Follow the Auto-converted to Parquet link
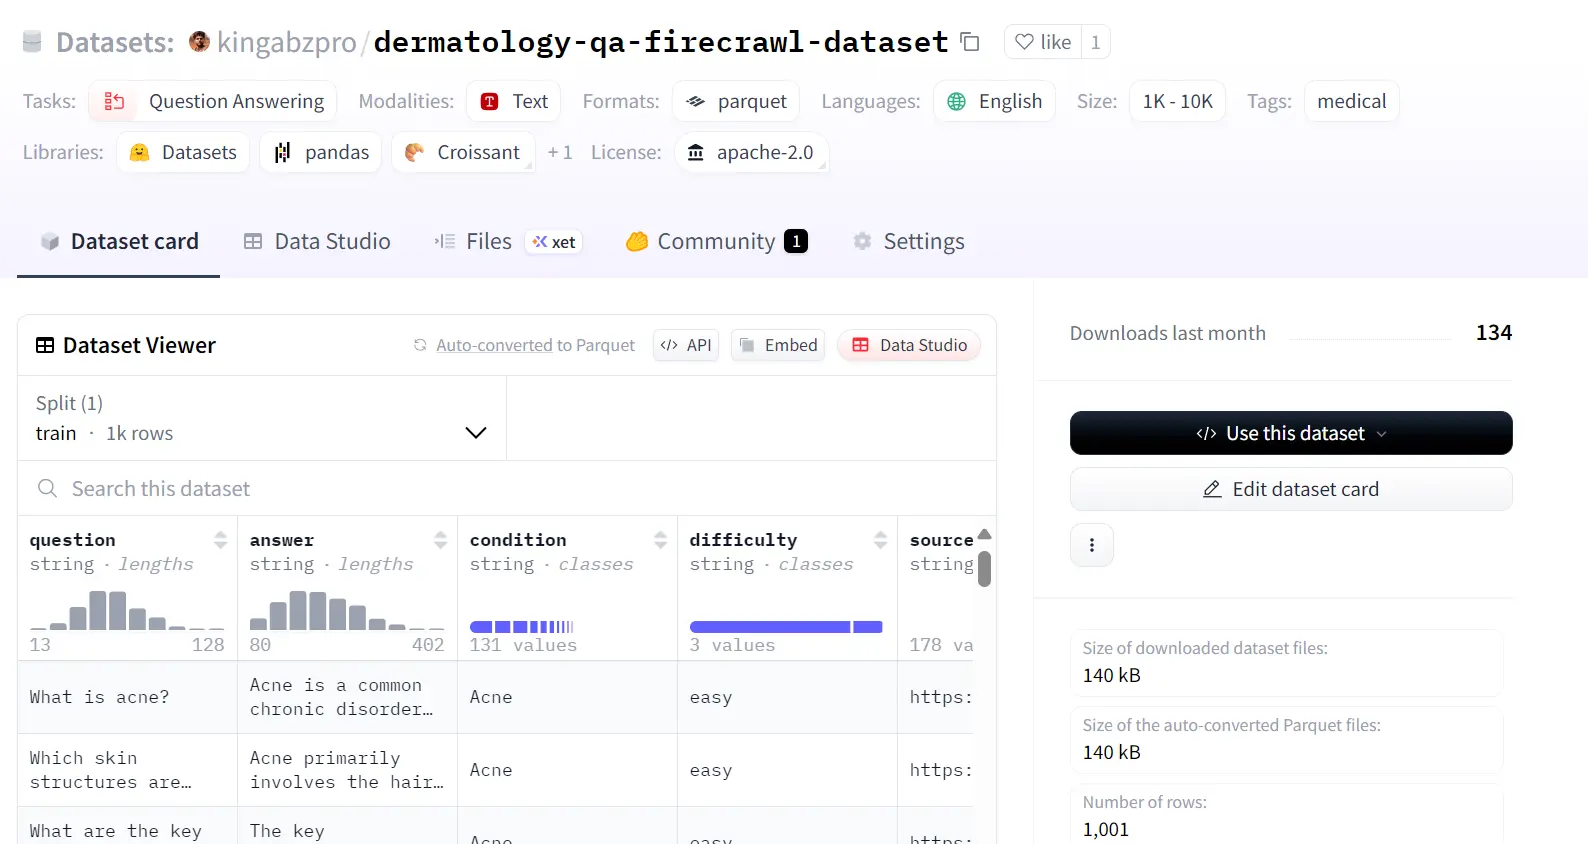 pos(535,345)
